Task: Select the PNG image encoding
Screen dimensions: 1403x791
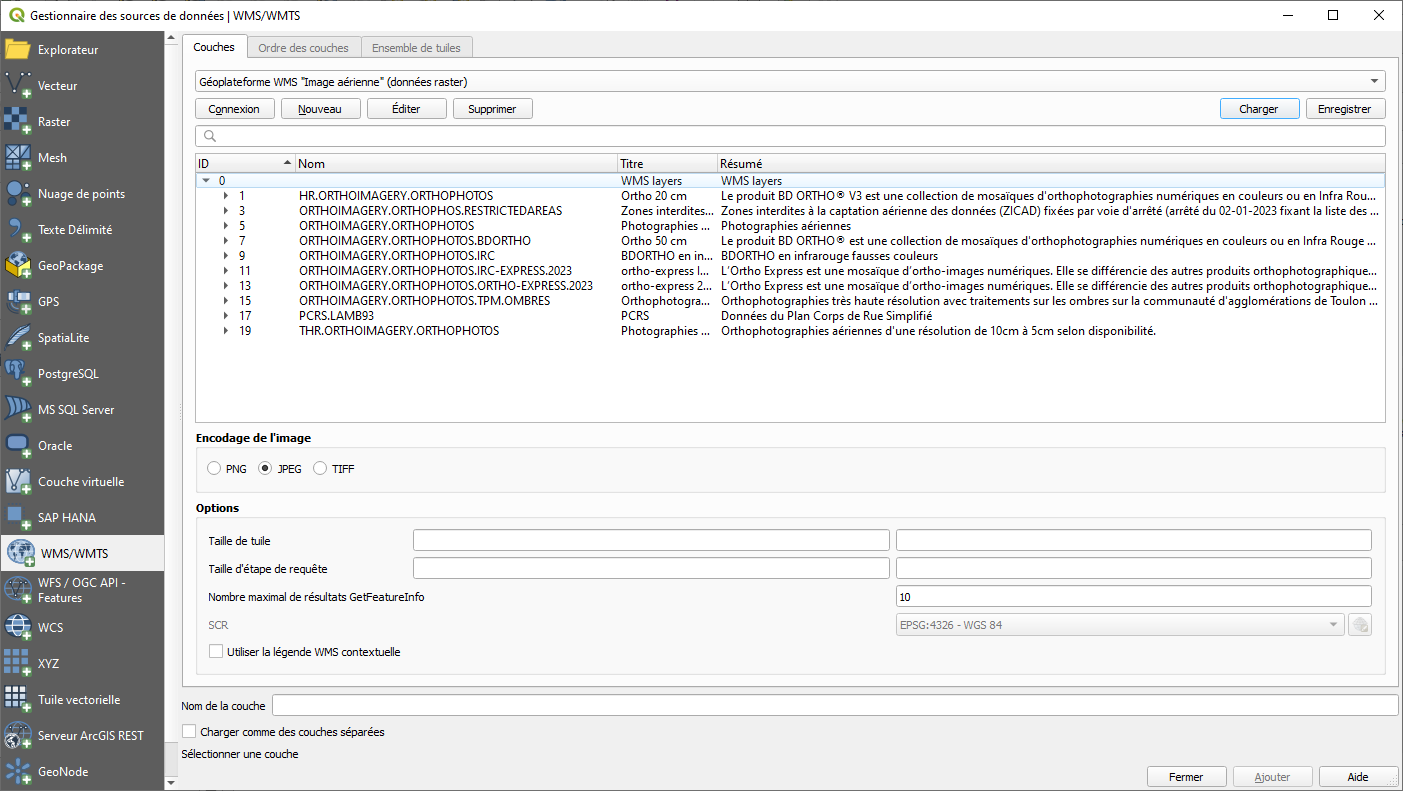Action: click(x=214, y=469)
